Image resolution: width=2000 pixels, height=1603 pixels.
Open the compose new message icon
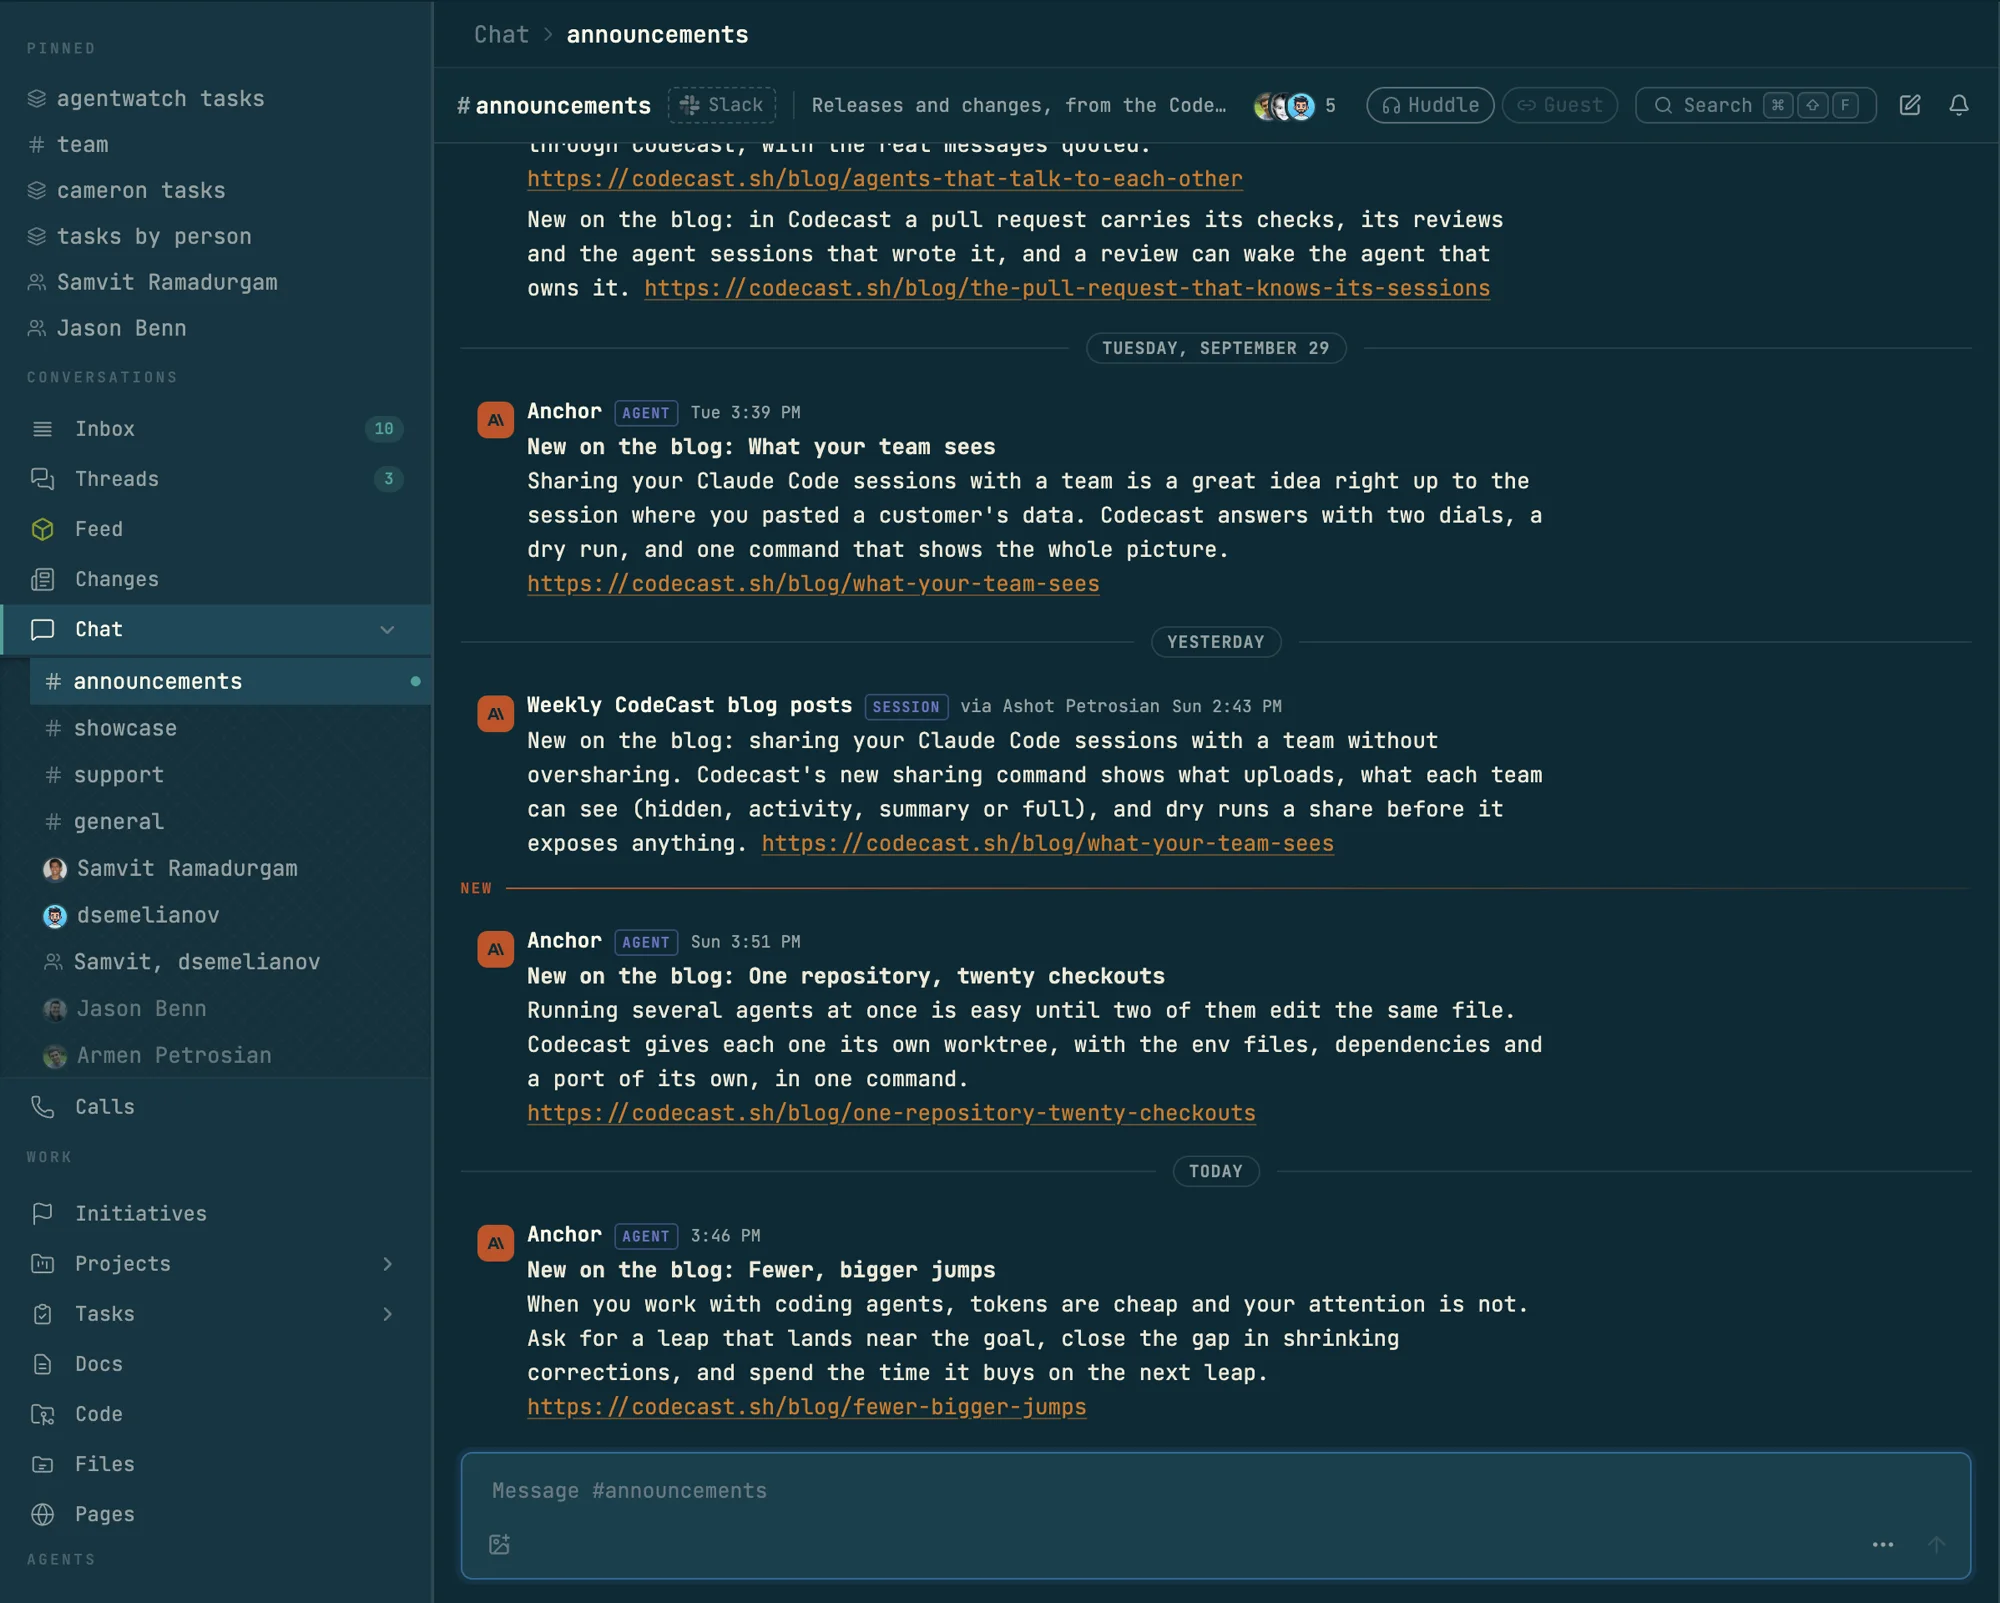[1909, 105]
